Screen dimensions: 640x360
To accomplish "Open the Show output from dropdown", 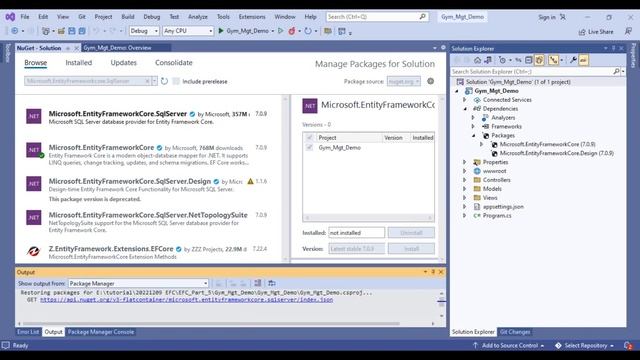I will (138, 283).
